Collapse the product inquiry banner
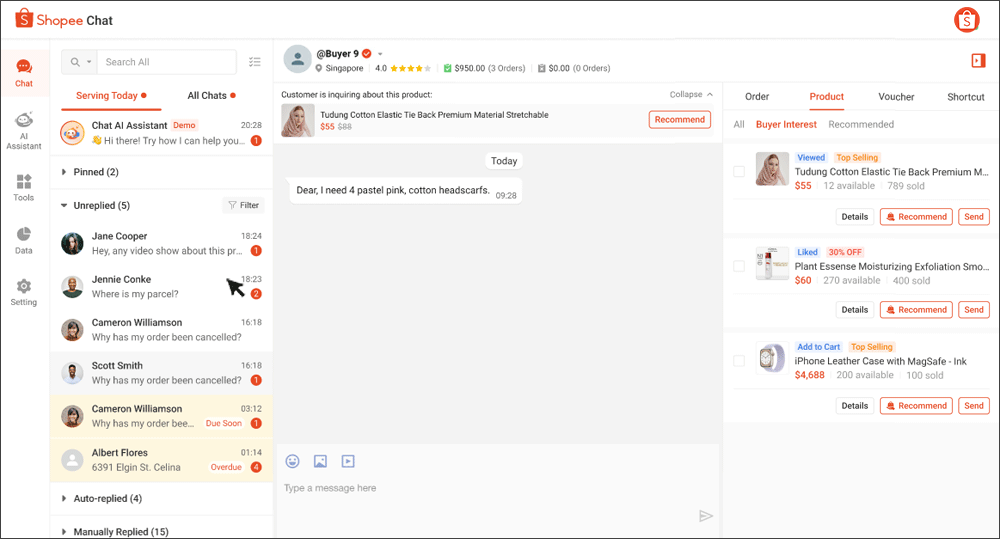Image resolution: width=1000 pixels, height=539 pixels. click(x=691, y=94)
